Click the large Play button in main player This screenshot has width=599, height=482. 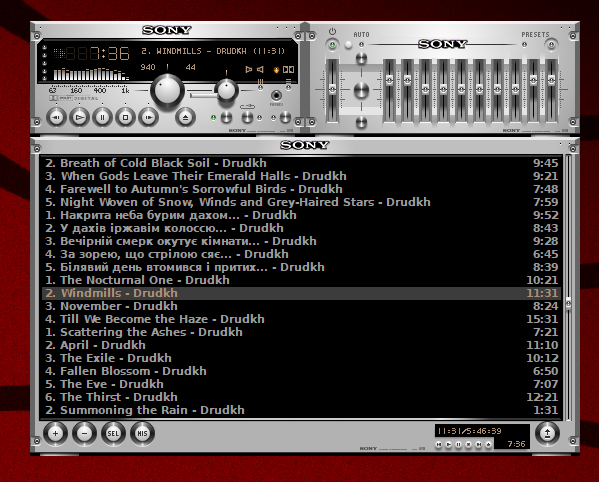point(79,117)
